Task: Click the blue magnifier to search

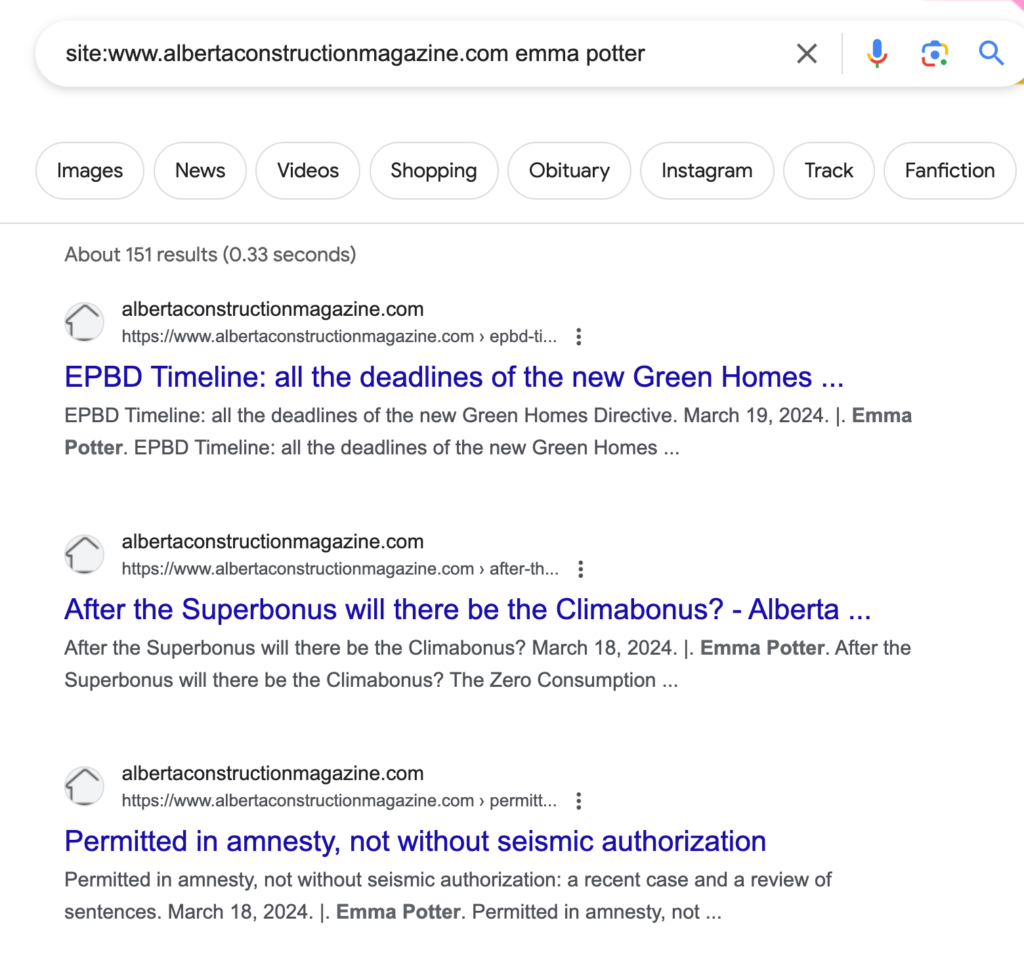Action: (x=991, y=53)
